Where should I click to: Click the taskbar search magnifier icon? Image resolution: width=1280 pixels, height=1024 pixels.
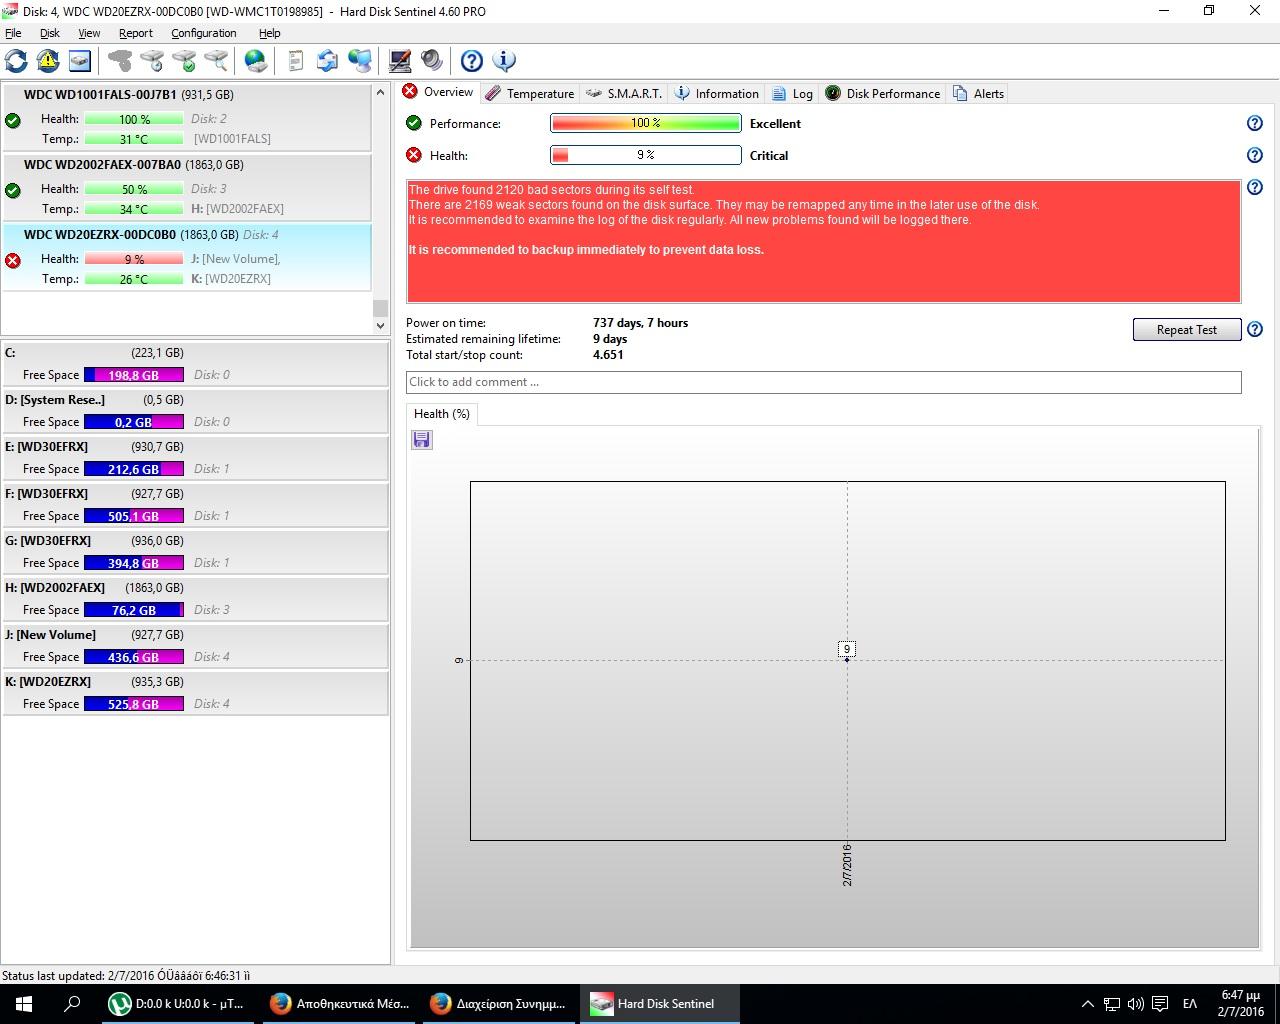pyautogui.click(x=72, y=1003)
